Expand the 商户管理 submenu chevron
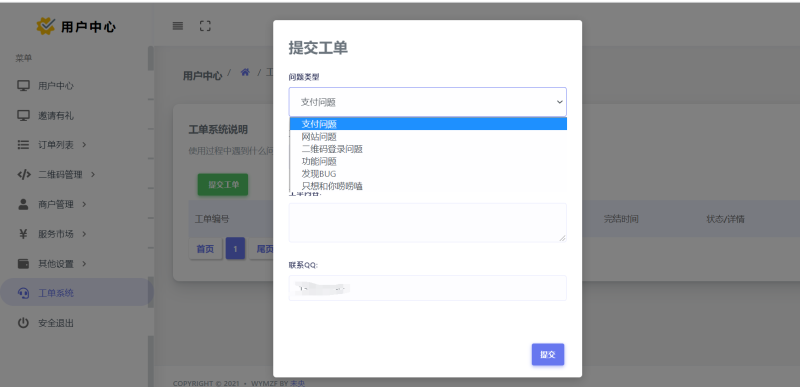Screen dimensions: 800x387 pyautogui.click(x=84, y=204)
